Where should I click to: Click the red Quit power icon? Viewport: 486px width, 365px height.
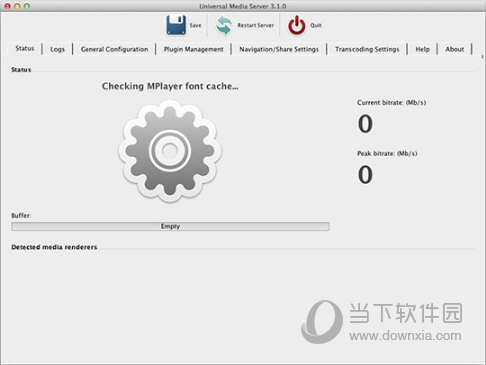click(297, 25)
